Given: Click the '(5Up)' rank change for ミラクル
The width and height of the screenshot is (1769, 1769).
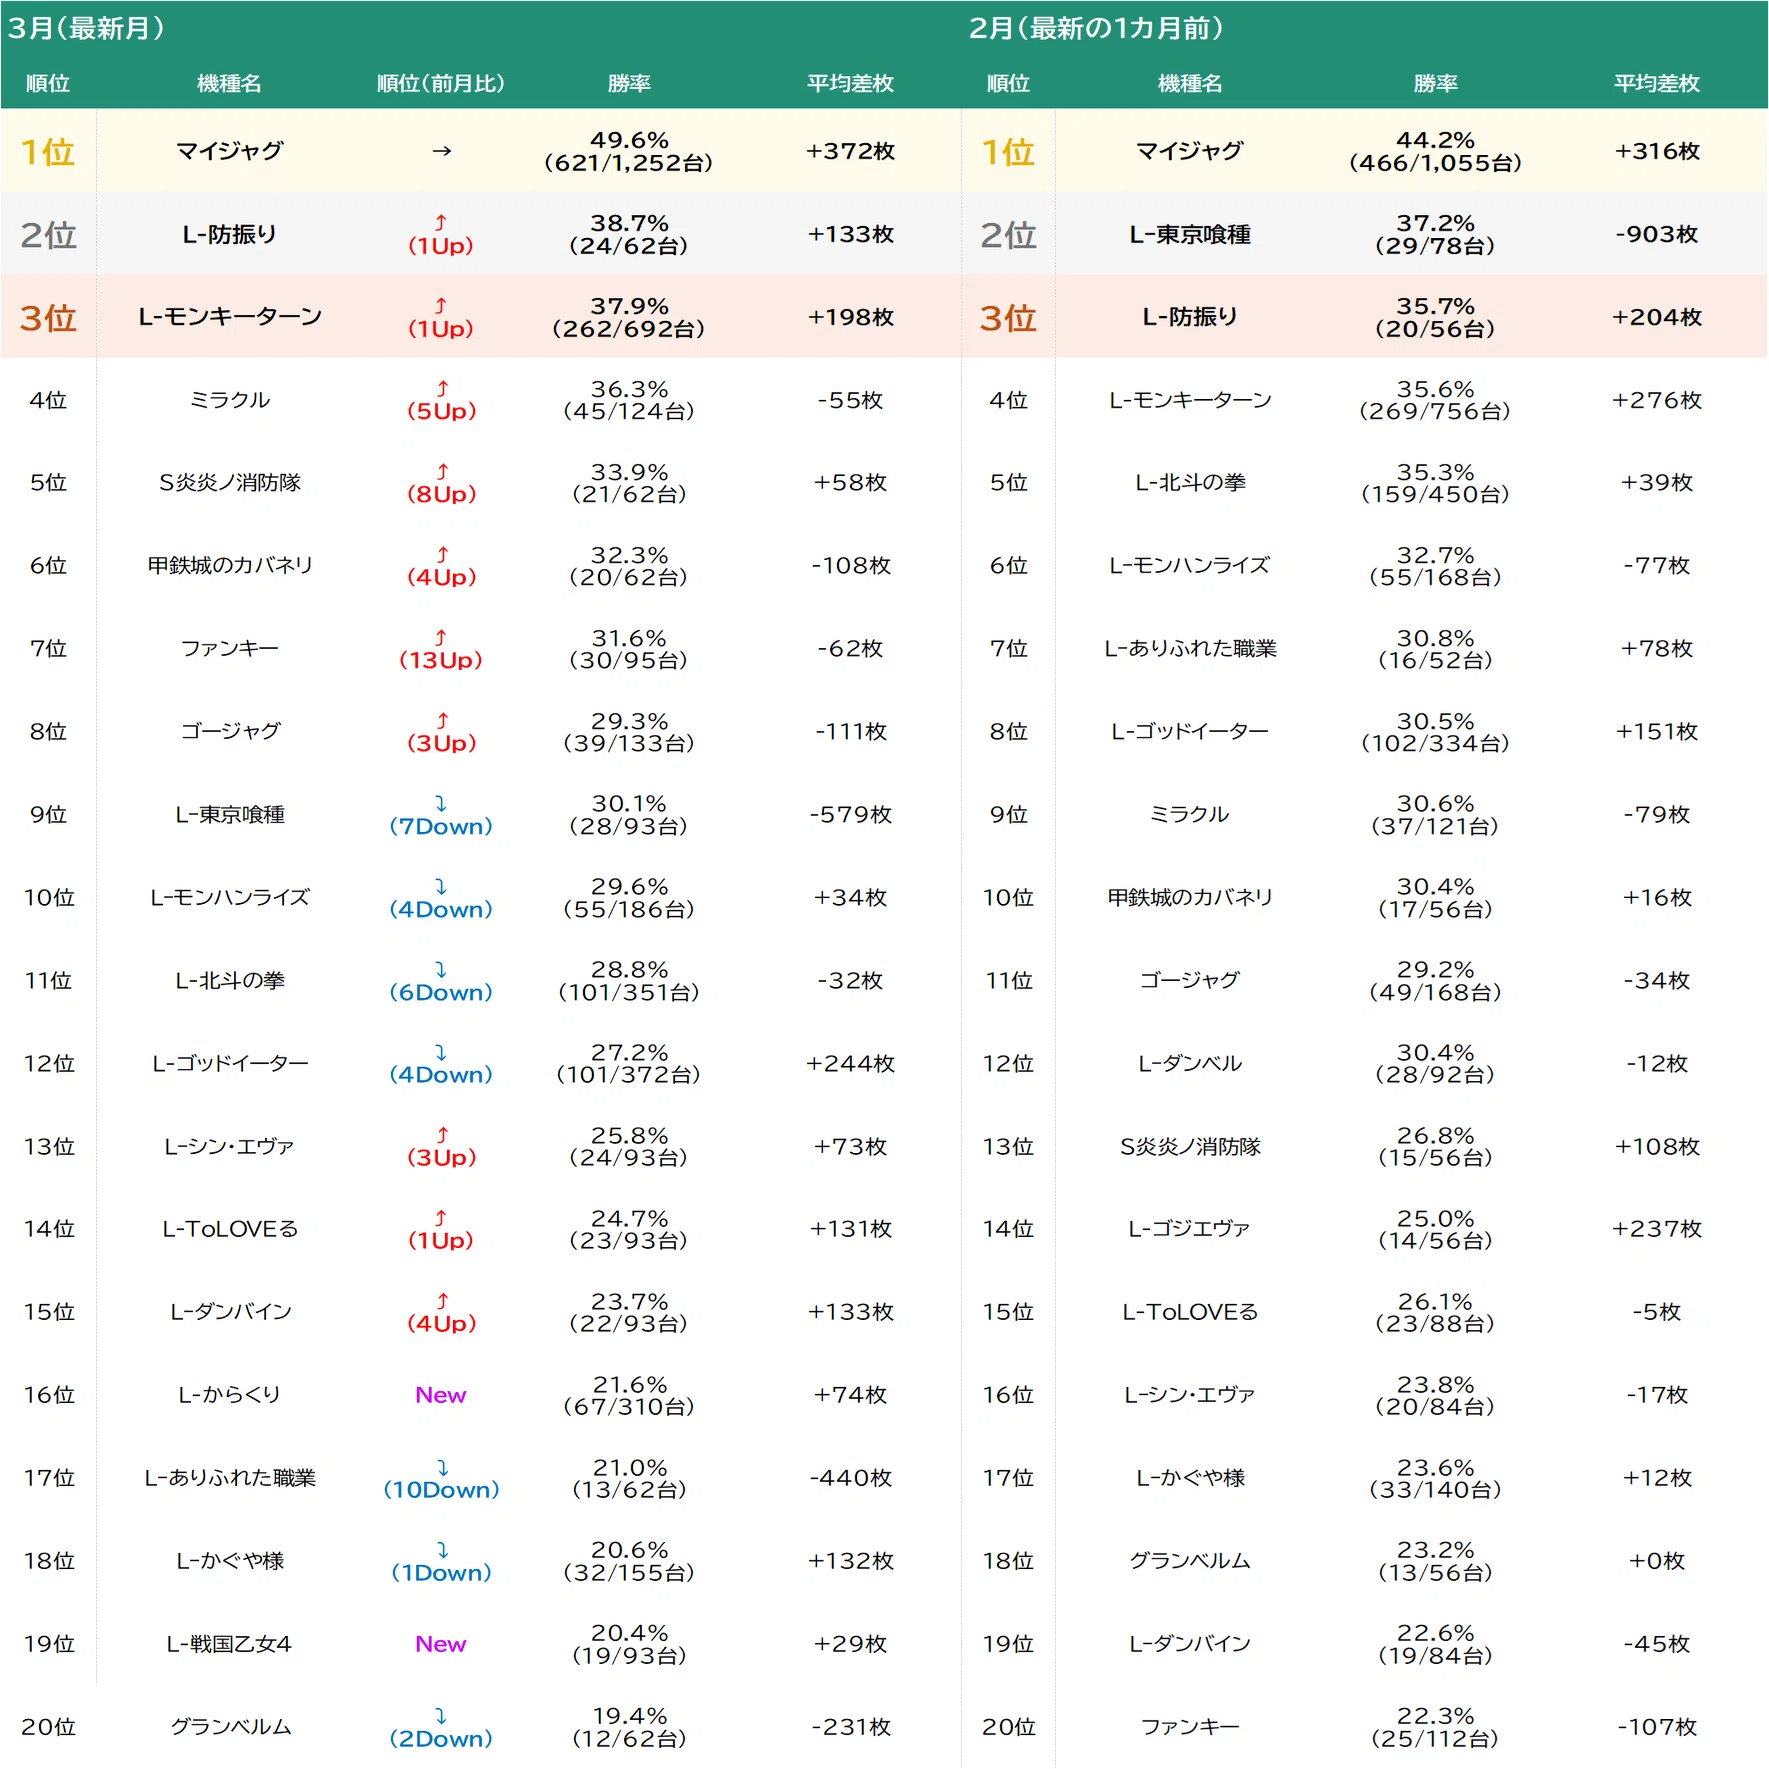Looking at the screenshot, I should (441, 400).
